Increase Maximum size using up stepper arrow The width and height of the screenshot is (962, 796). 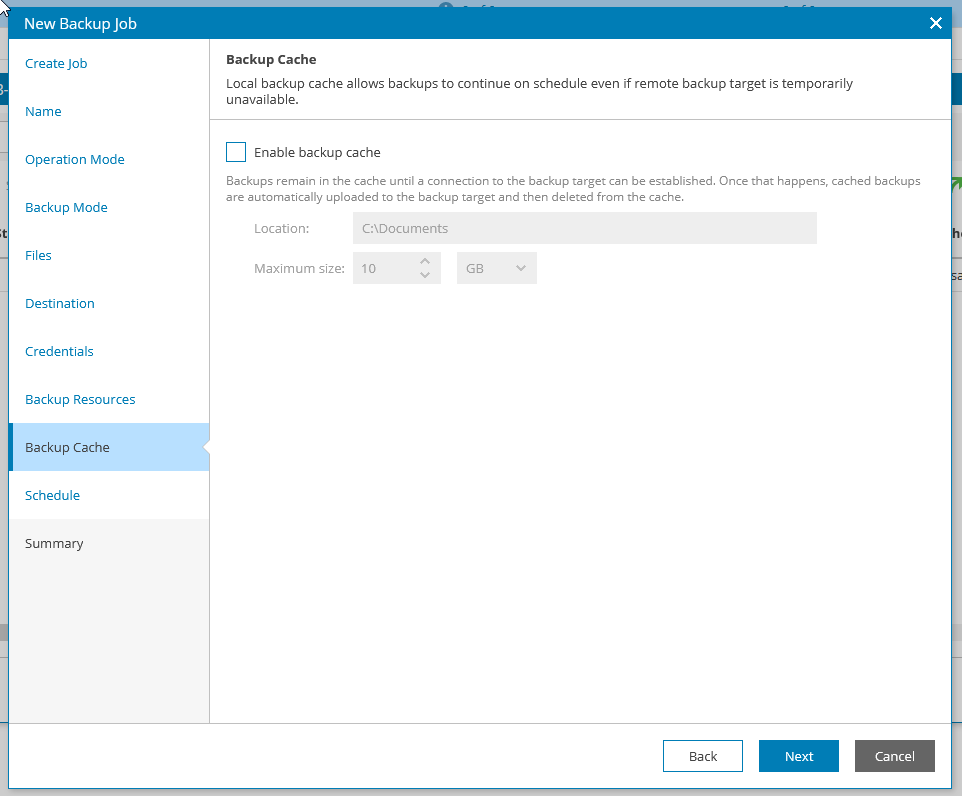tap(424, 262)
